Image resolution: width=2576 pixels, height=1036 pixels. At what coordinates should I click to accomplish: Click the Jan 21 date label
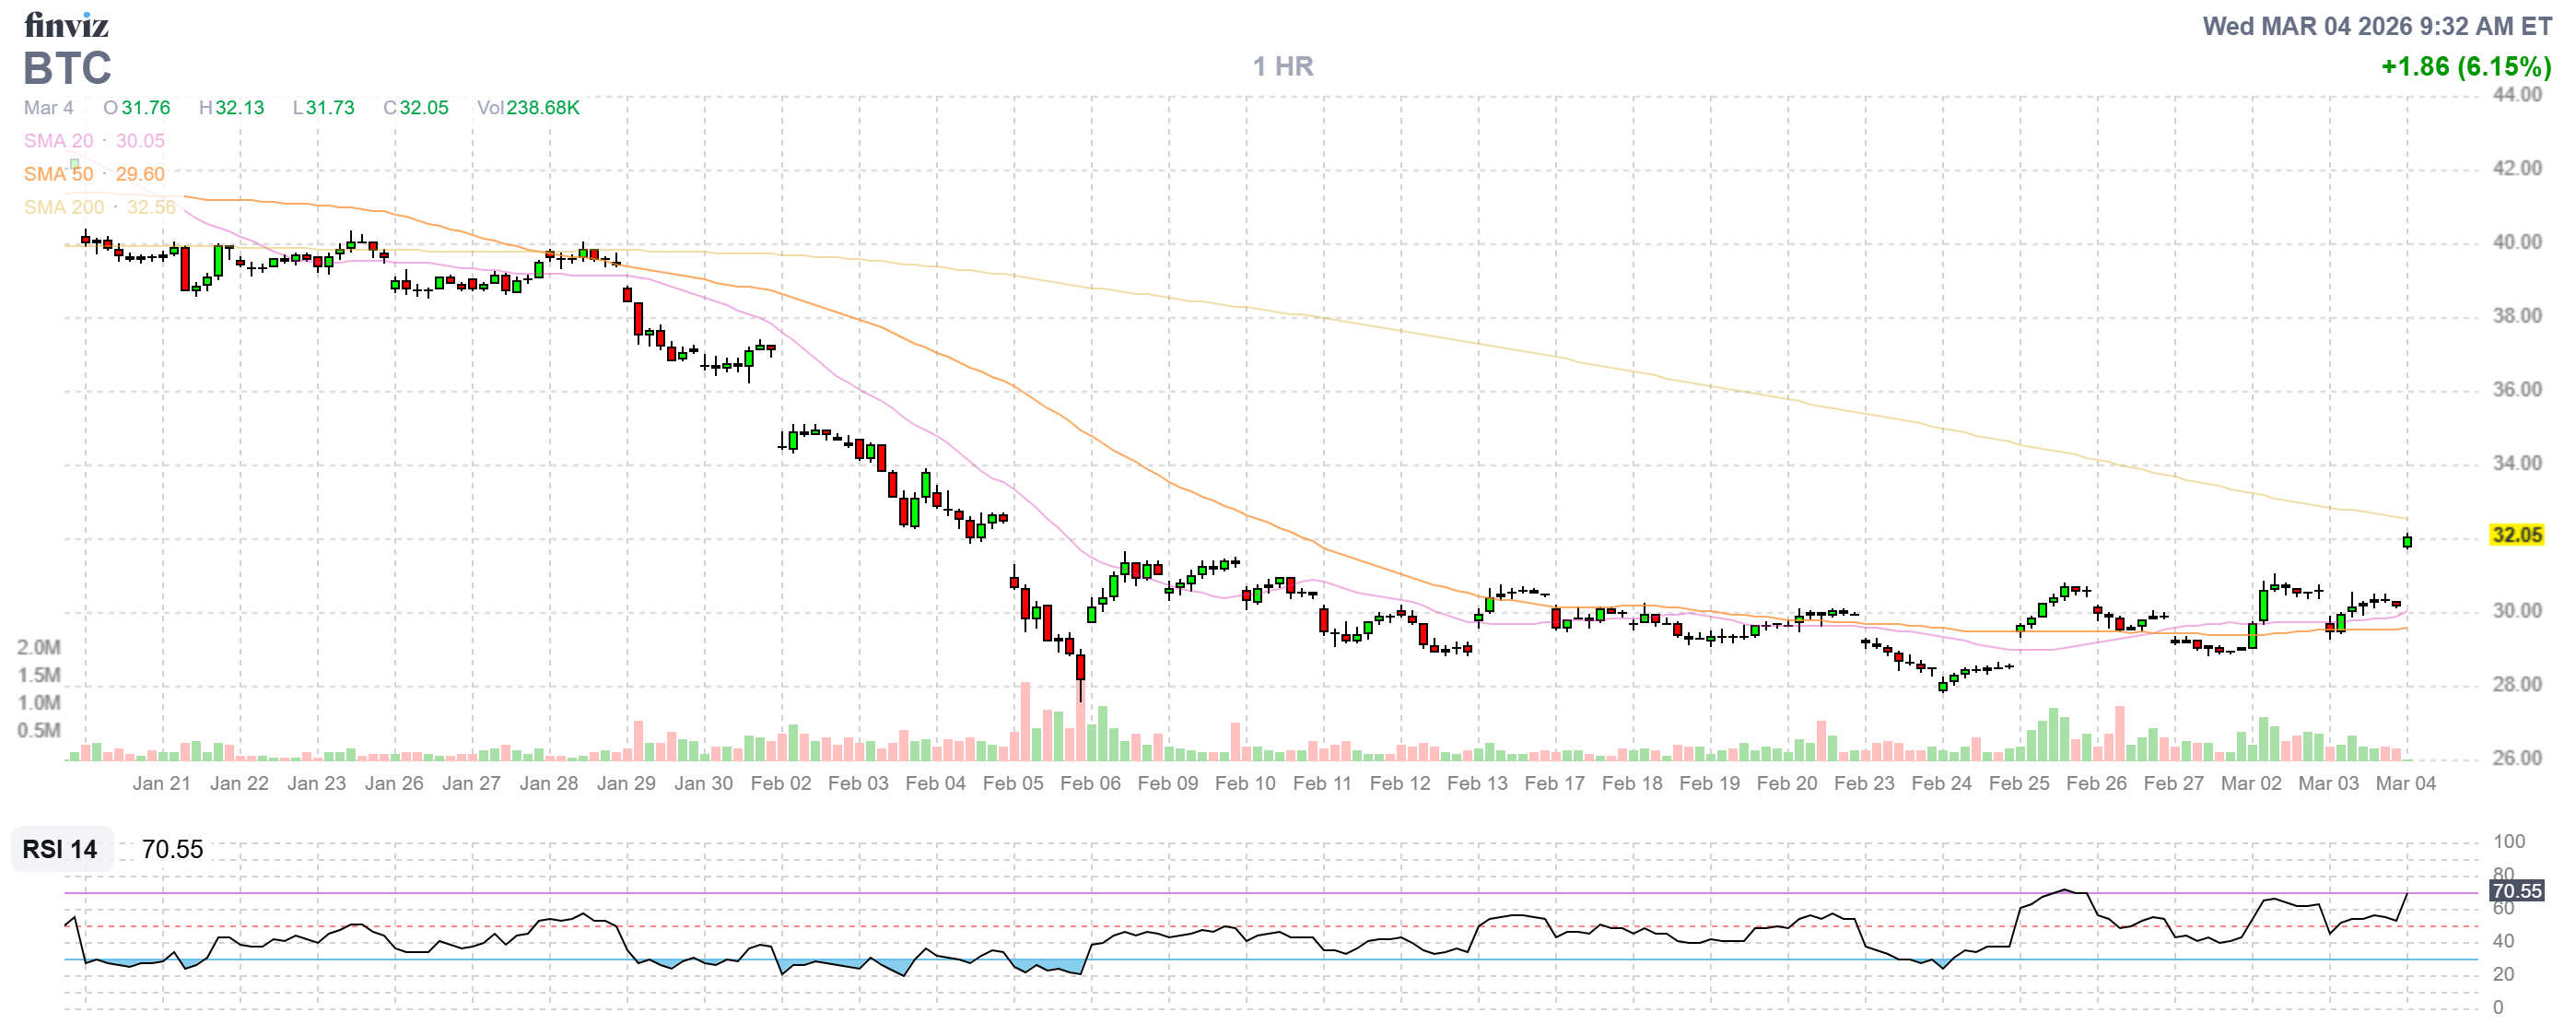pos(161,783)
